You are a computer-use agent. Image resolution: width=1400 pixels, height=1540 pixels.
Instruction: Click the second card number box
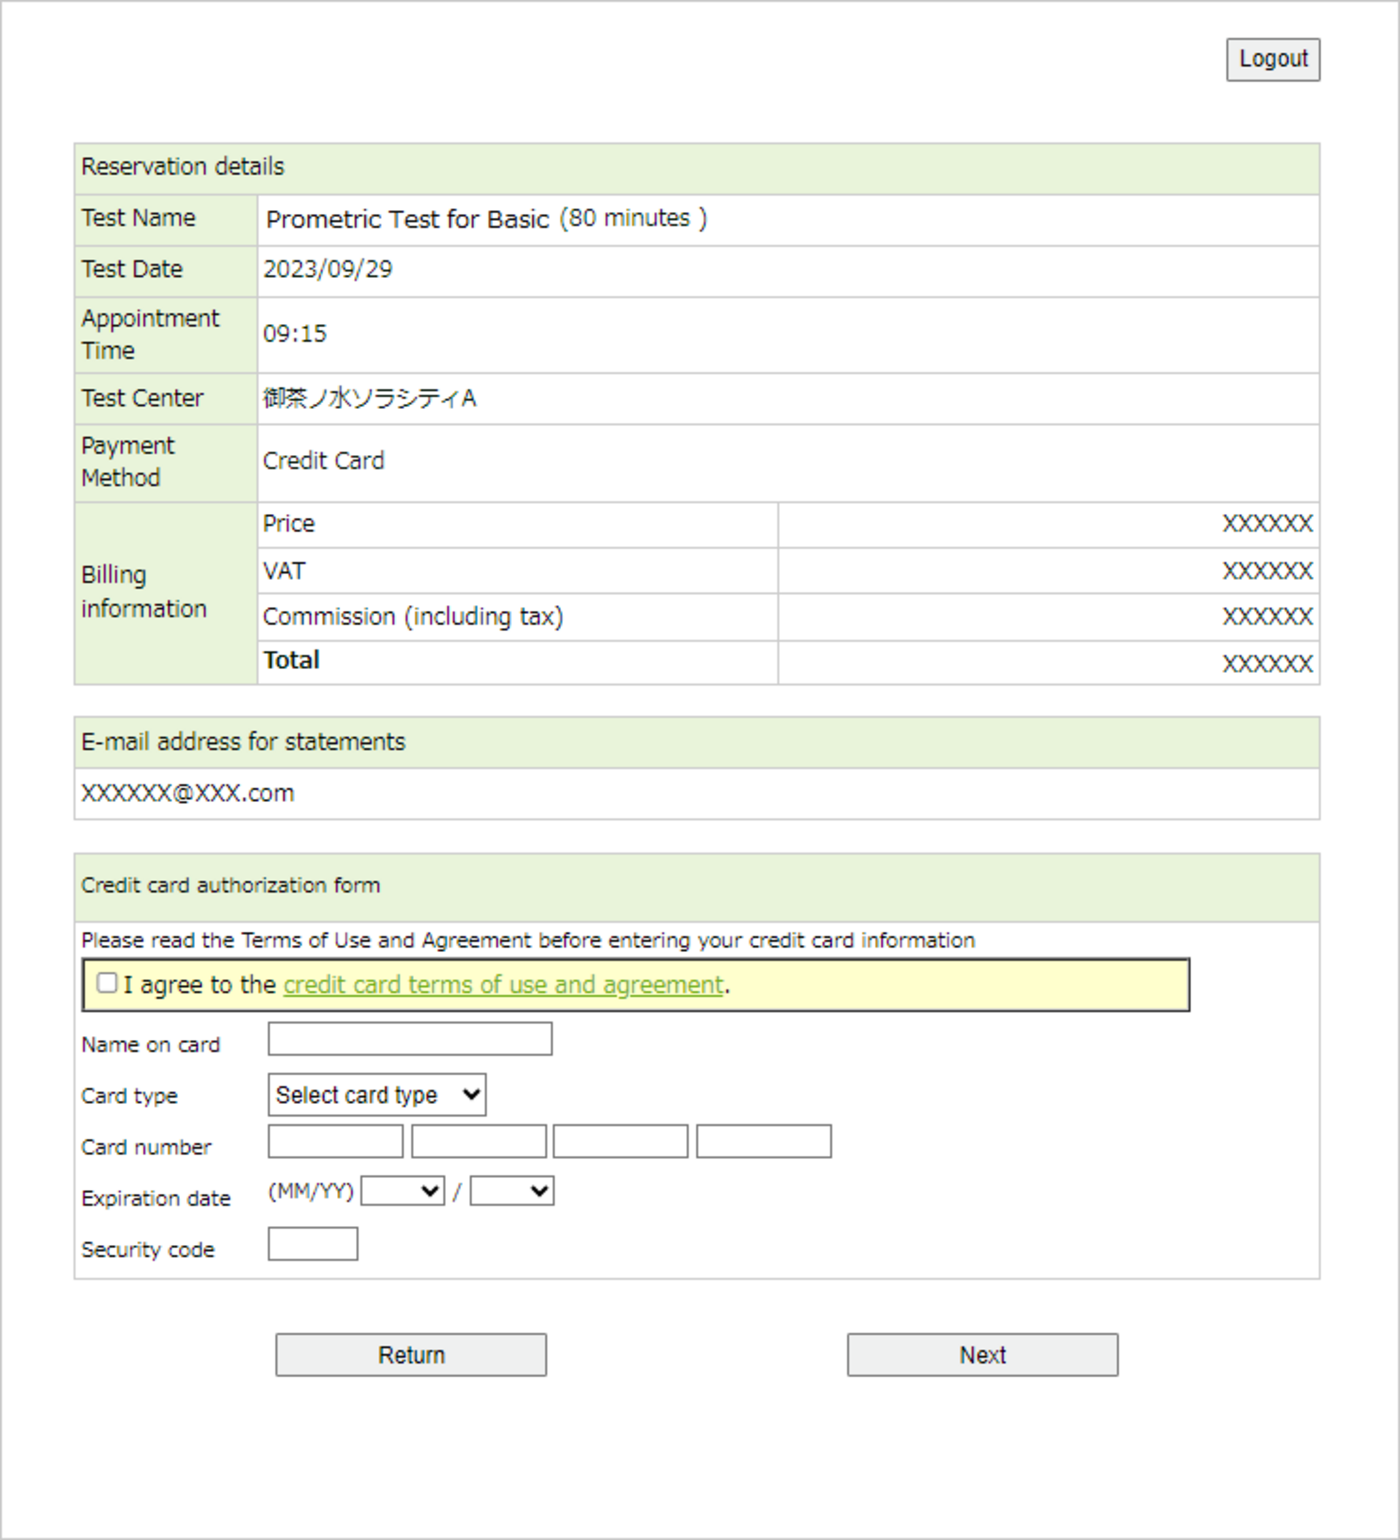point(479,1141)
